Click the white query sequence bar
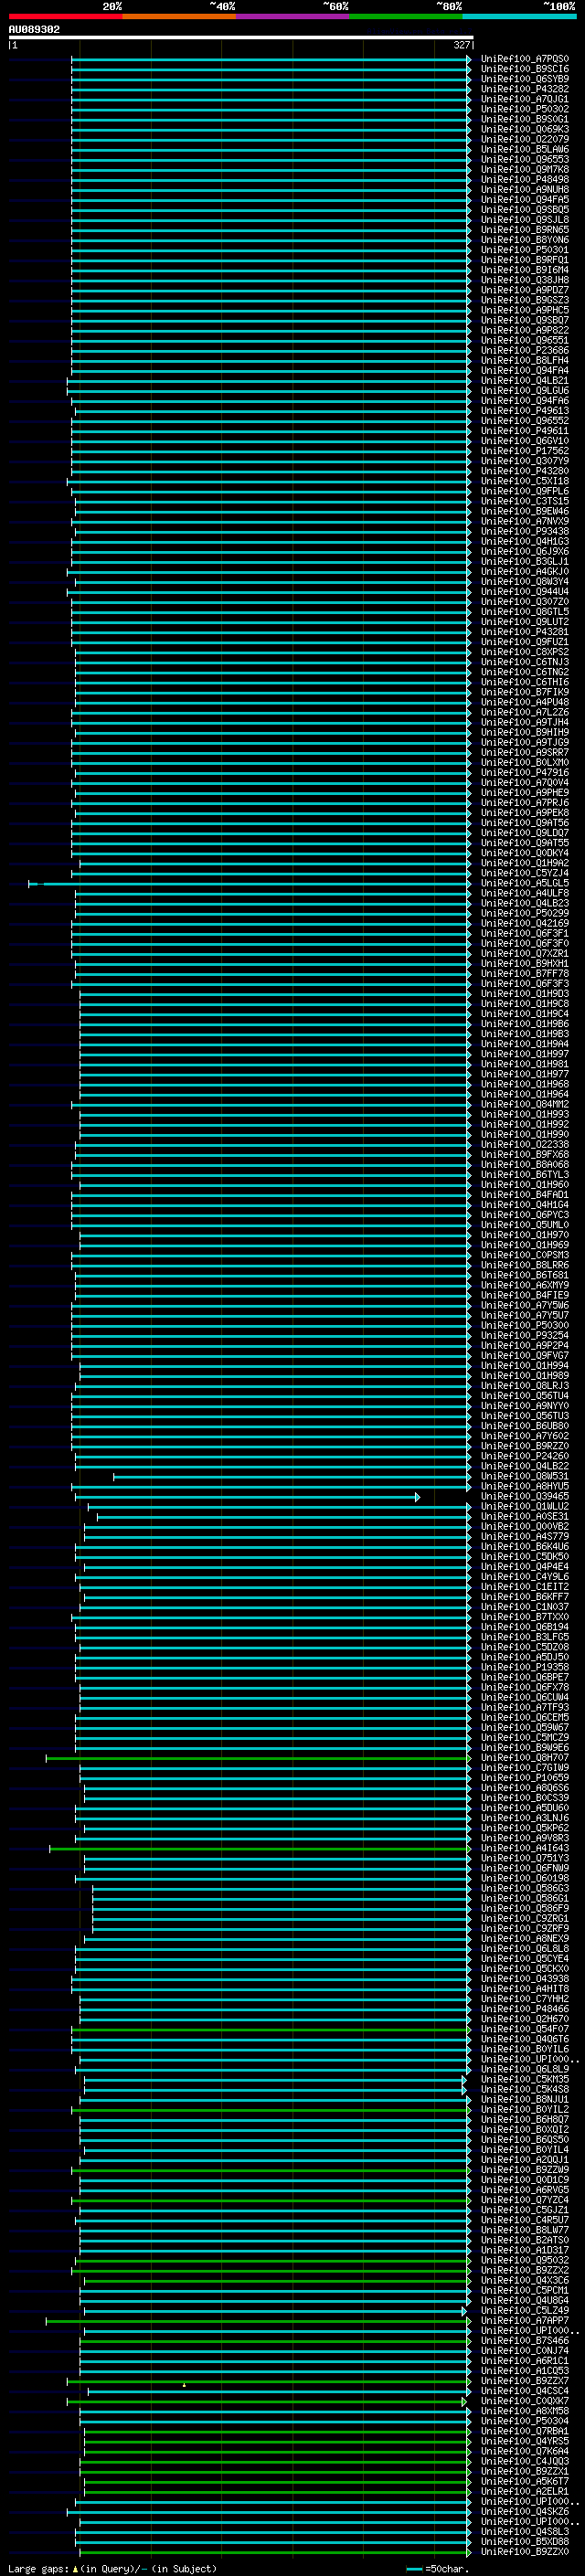Viewport: 585px width, 2576px height. pyautogui.click(x=241, y=37)
